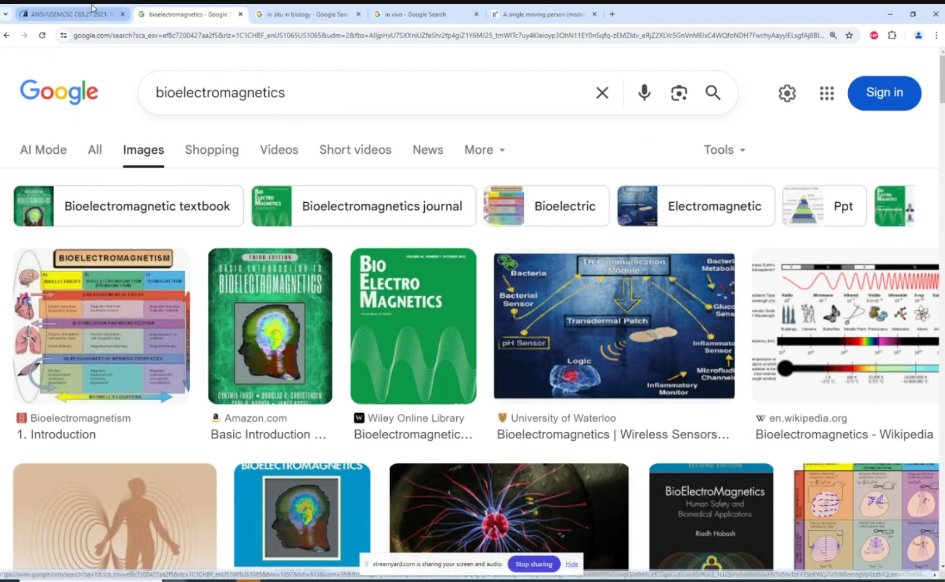Start voice search with microphone icon
The image size is (945, 582).
click(x=644, y=93)
